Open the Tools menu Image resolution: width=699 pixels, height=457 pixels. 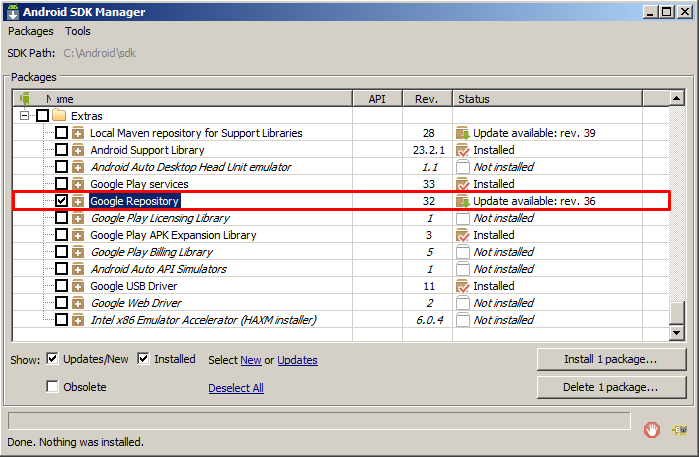point(78,31)
